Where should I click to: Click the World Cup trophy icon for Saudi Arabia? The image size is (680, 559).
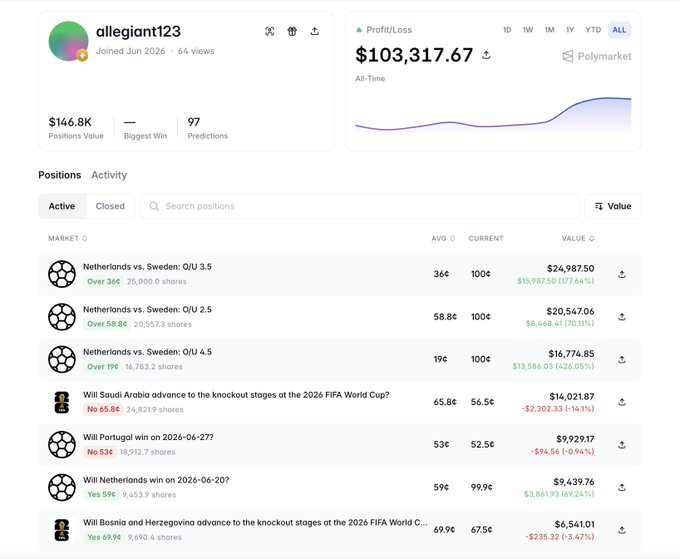pyautogui.click(x=62, y=402)
